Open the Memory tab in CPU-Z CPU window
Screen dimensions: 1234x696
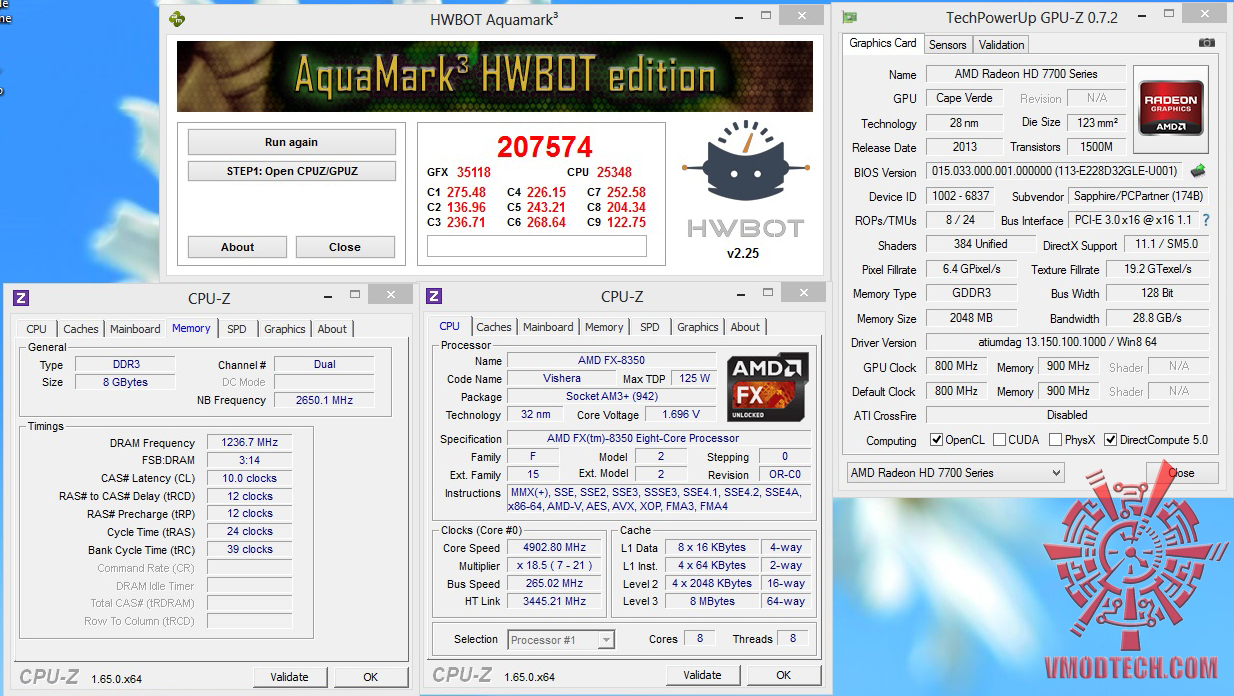[604, 327]
